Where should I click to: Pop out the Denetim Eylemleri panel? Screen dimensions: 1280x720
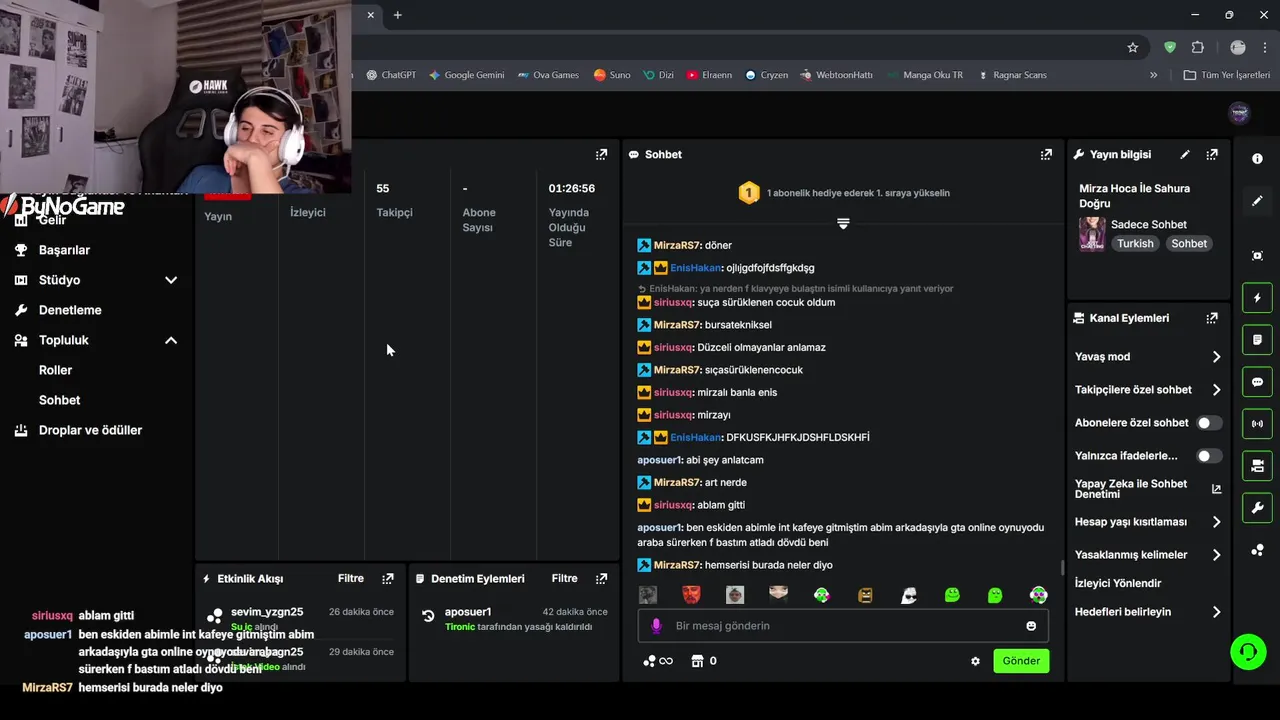(x=601, y=578)
